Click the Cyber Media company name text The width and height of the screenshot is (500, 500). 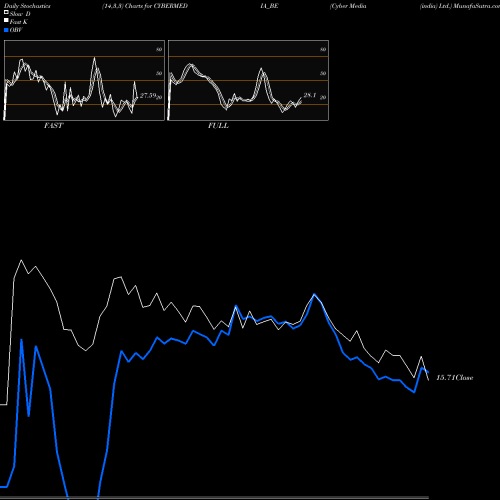click(348, 6)
